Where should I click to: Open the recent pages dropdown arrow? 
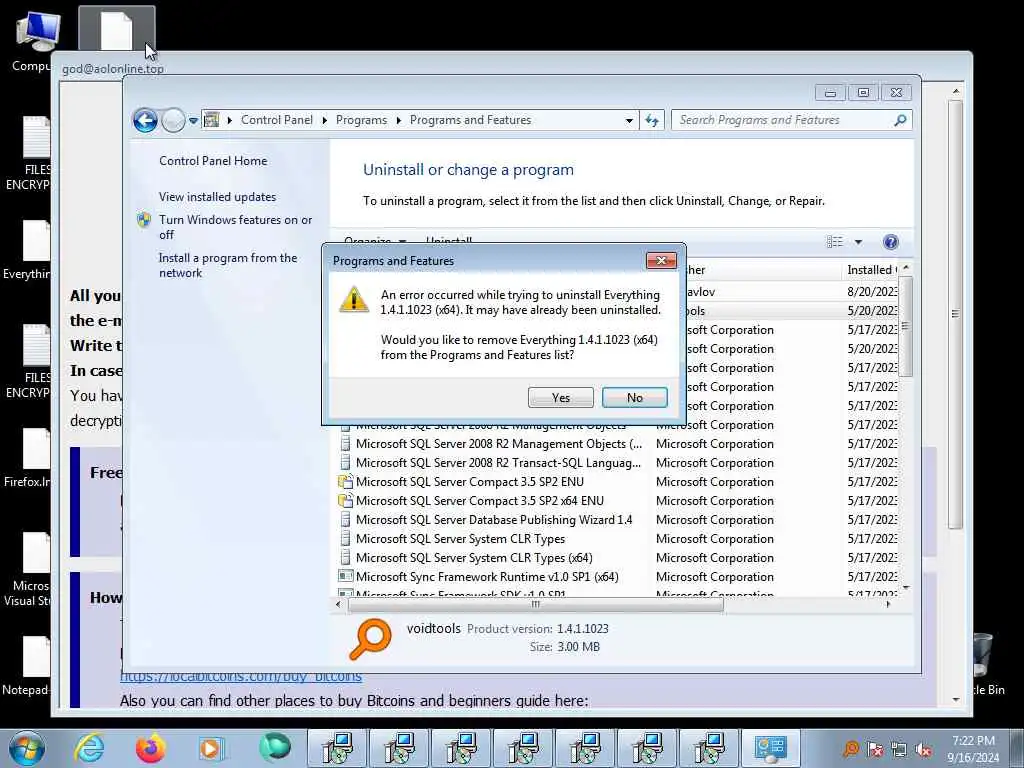click(193, 121)
